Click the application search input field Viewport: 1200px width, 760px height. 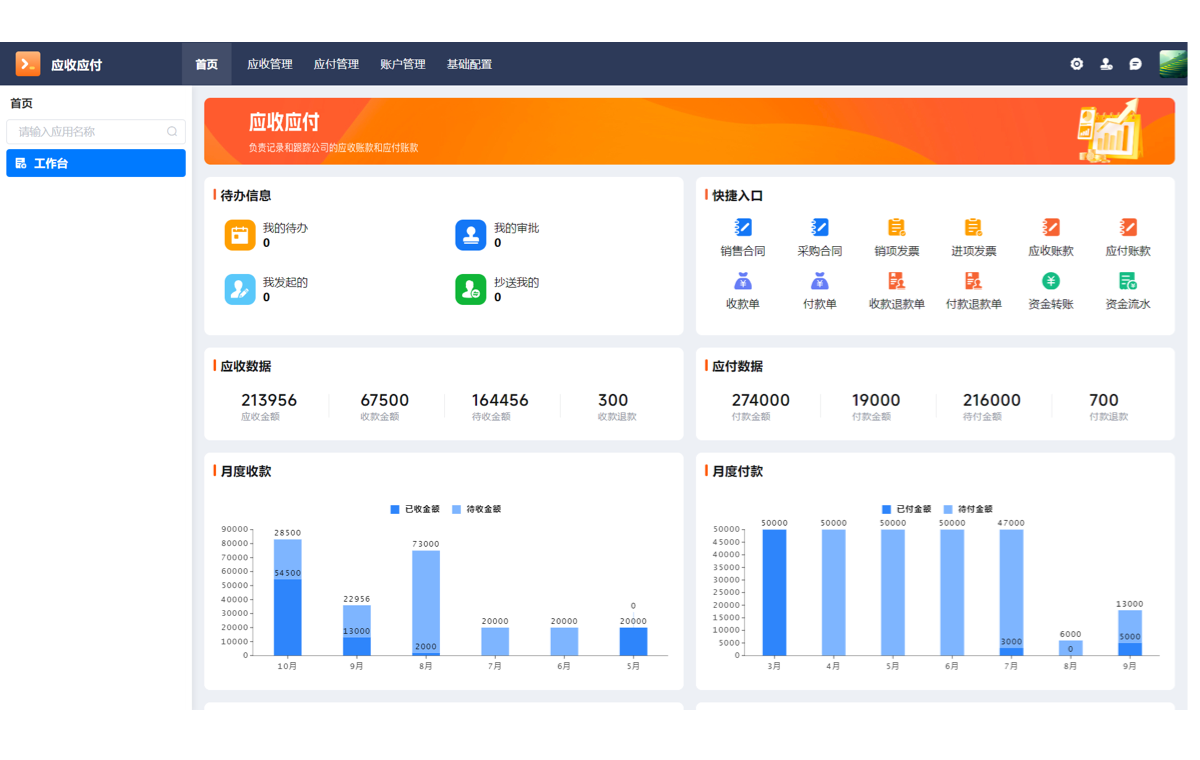[x=96, y=132]
